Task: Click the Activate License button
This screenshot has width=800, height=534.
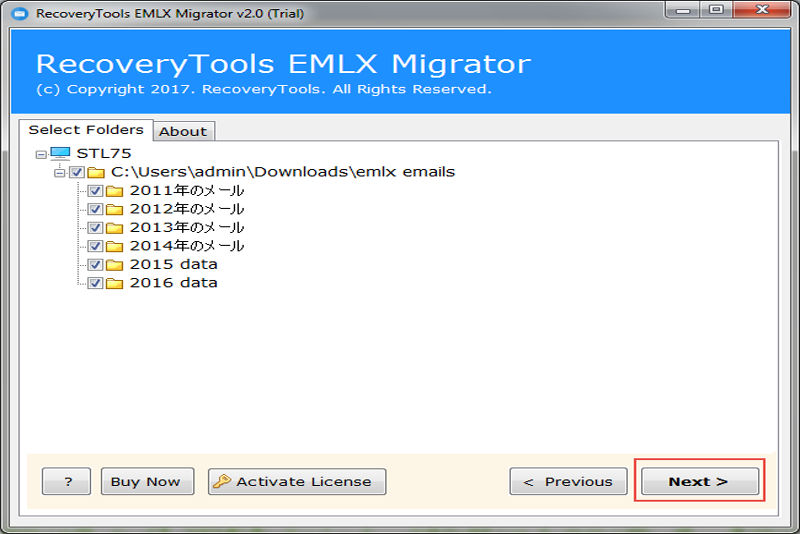Action: click(297, 481)
